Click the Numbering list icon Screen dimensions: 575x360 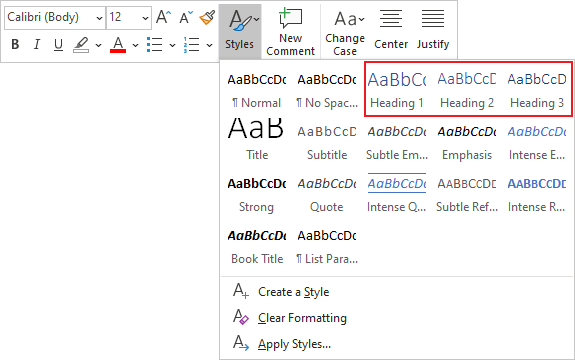[x=191, y=44]
